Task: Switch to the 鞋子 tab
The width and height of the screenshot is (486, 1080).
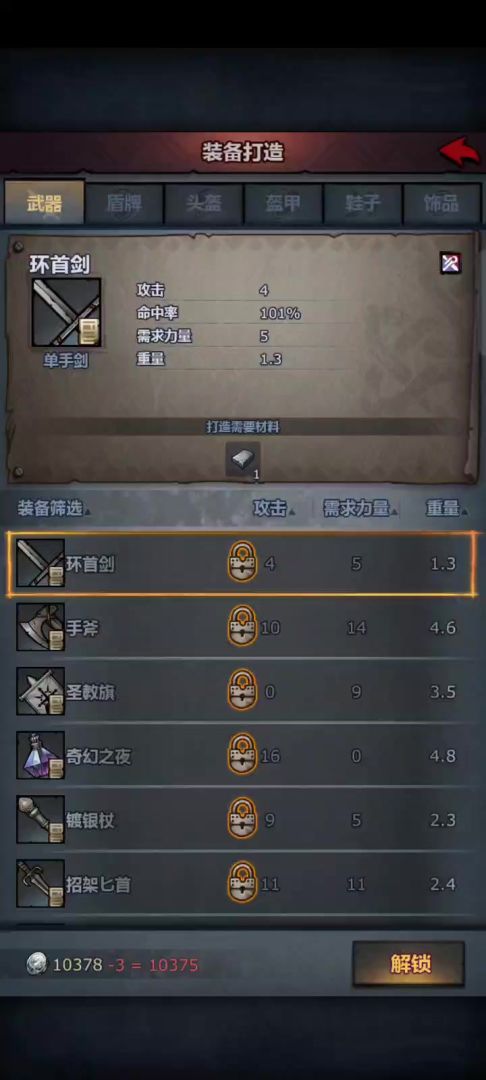Action: 363,204
